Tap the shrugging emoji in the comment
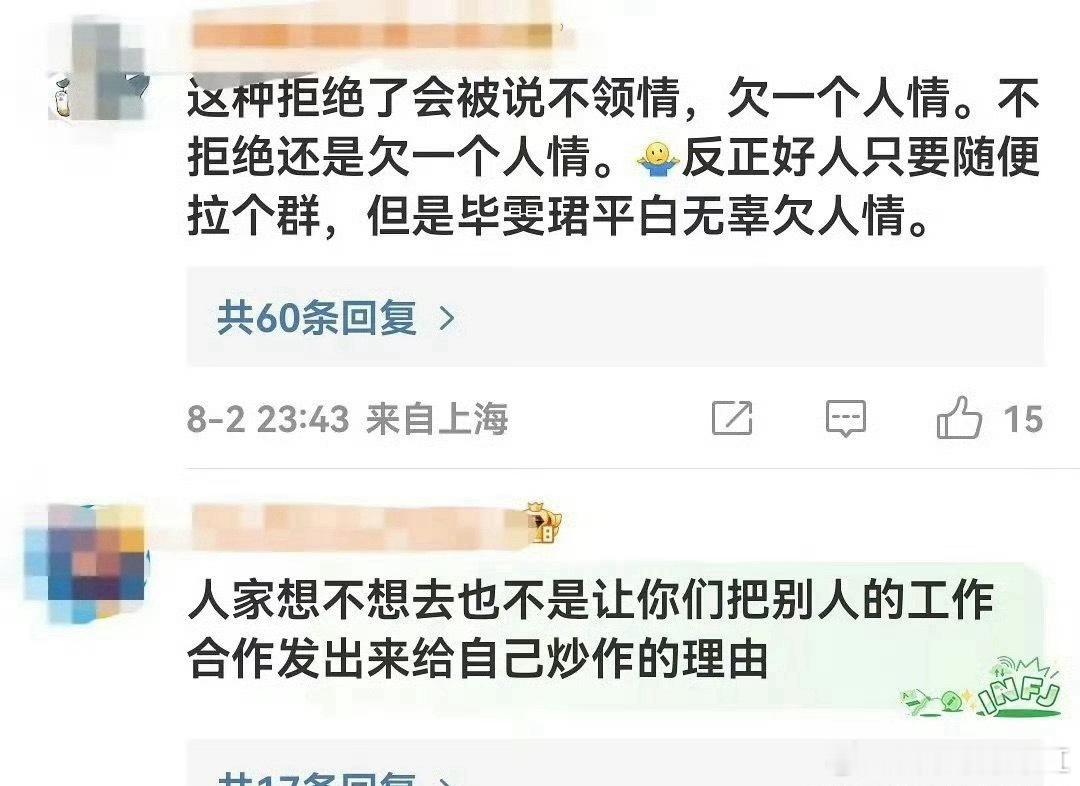The height and width of the screenshot is (786, 1080). click(x=658, y=158)
